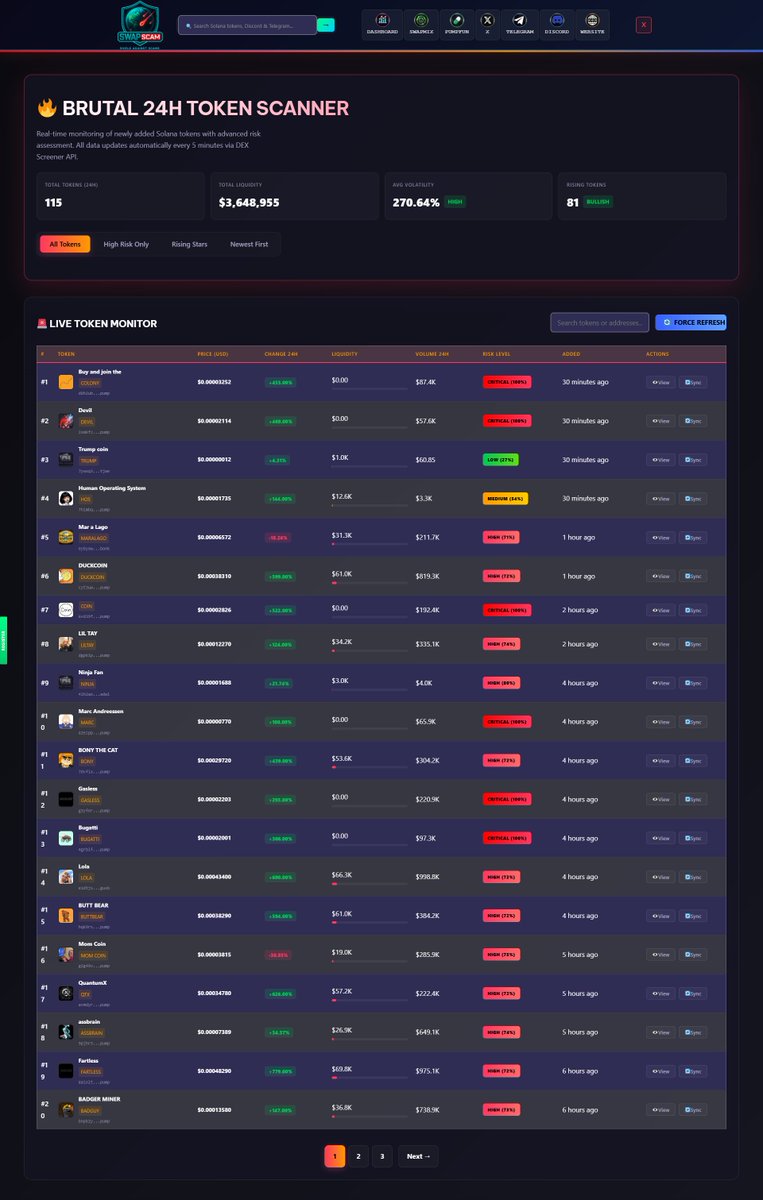Select the Rising Stars filter tab
The width and height of the screenshot is (763, 1200).
point(189,244)
